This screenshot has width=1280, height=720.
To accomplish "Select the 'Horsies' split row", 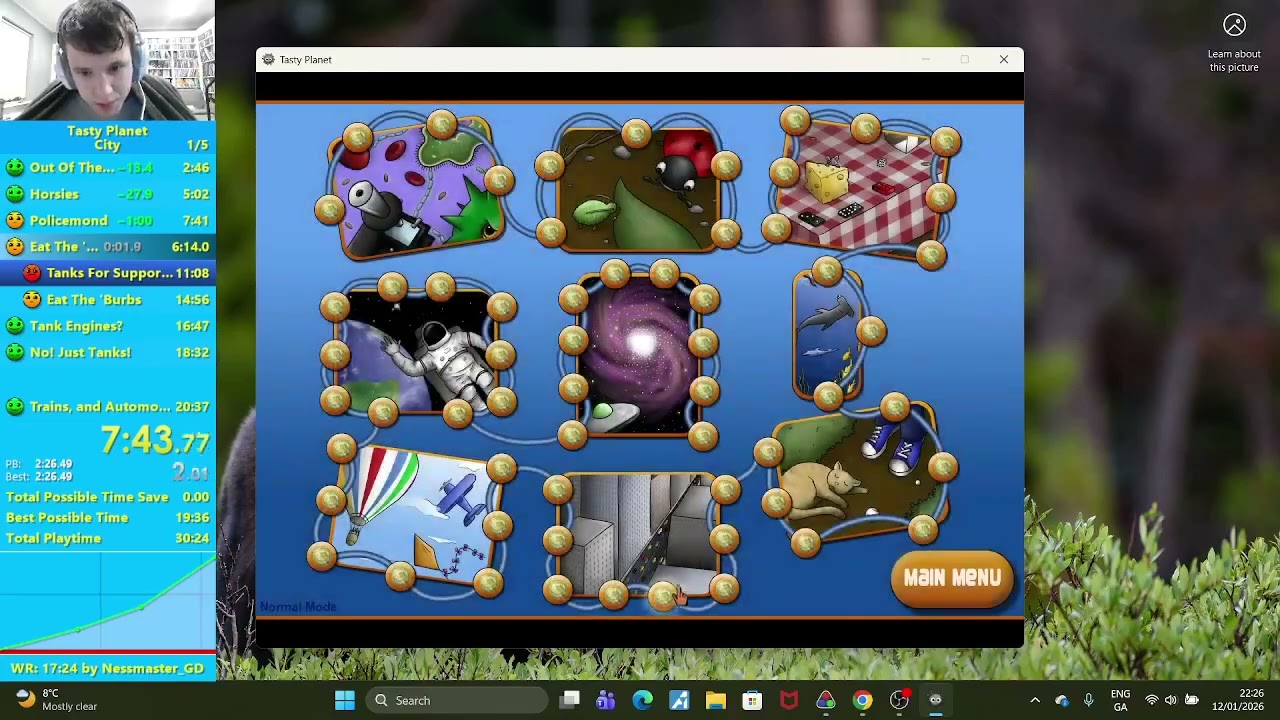I will pyautogui.click(x=107, y=194).
